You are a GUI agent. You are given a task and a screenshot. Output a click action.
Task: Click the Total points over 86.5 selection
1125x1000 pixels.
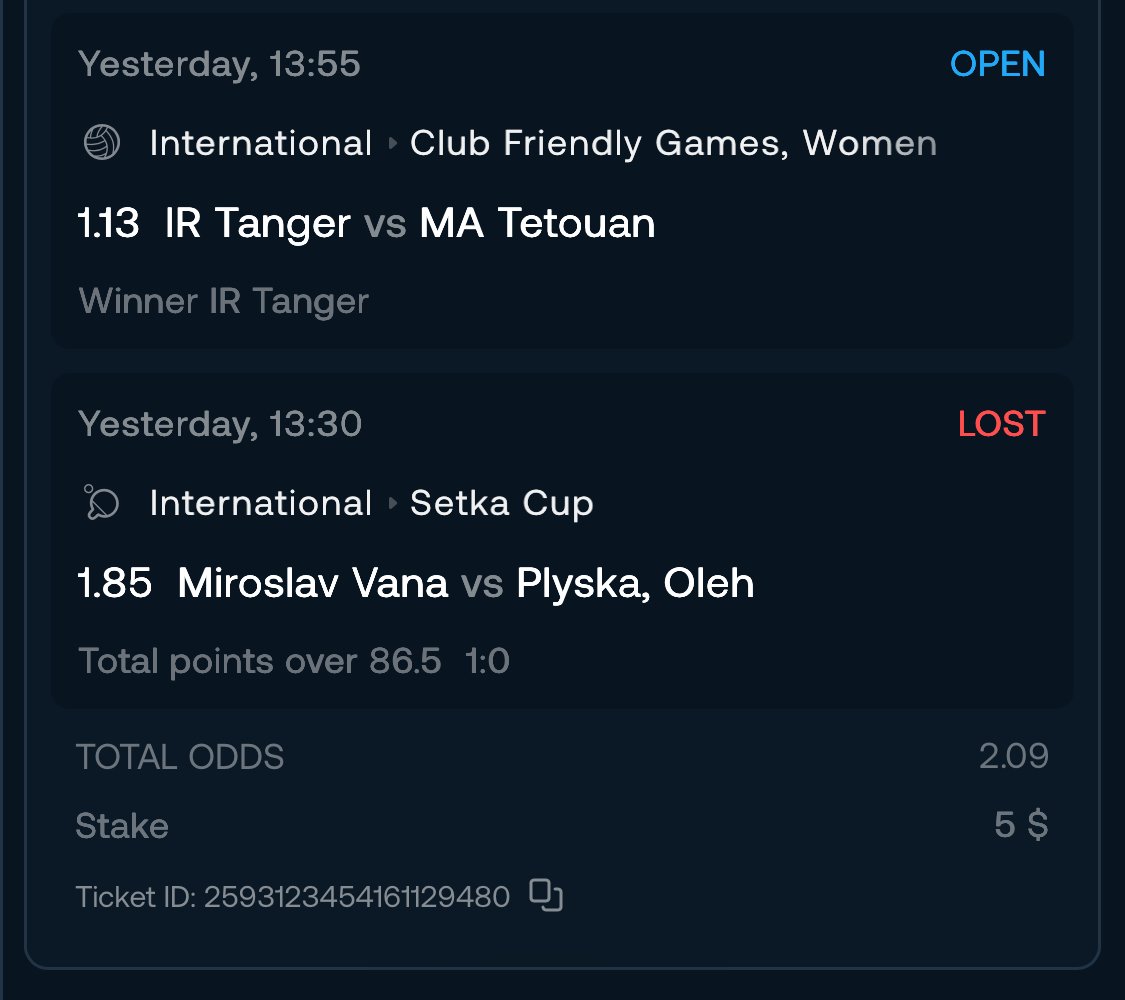tap(259, 661)
